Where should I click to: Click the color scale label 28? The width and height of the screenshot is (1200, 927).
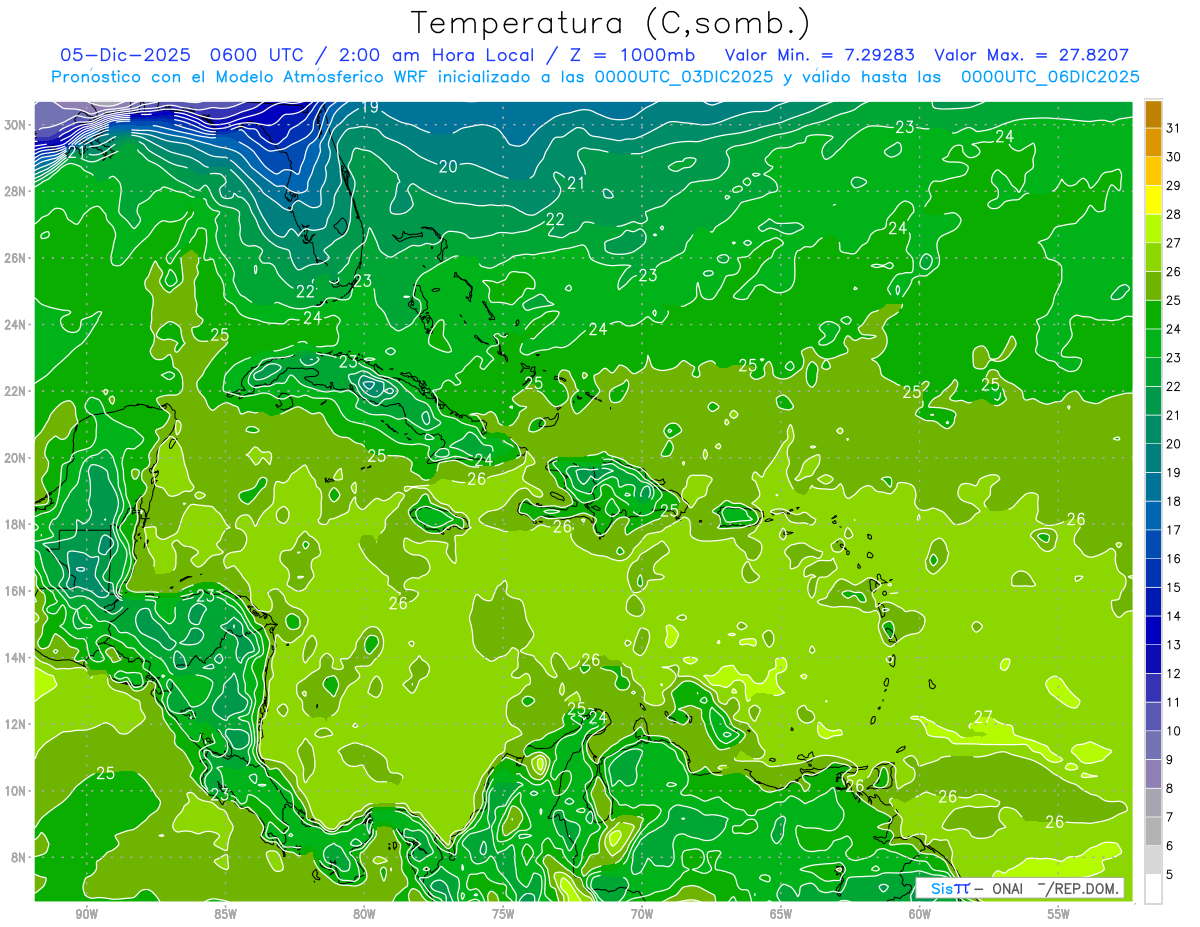tap(1173, 213)
